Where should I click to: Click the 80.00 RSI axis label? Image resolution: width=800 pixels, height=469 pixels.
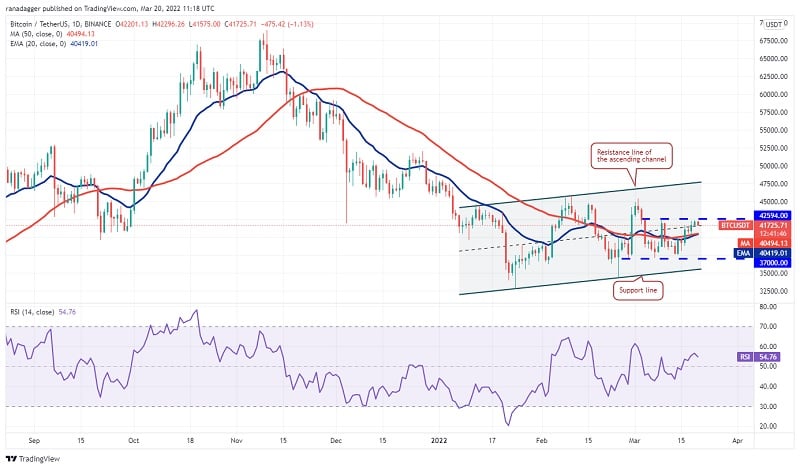pos(768,307)
